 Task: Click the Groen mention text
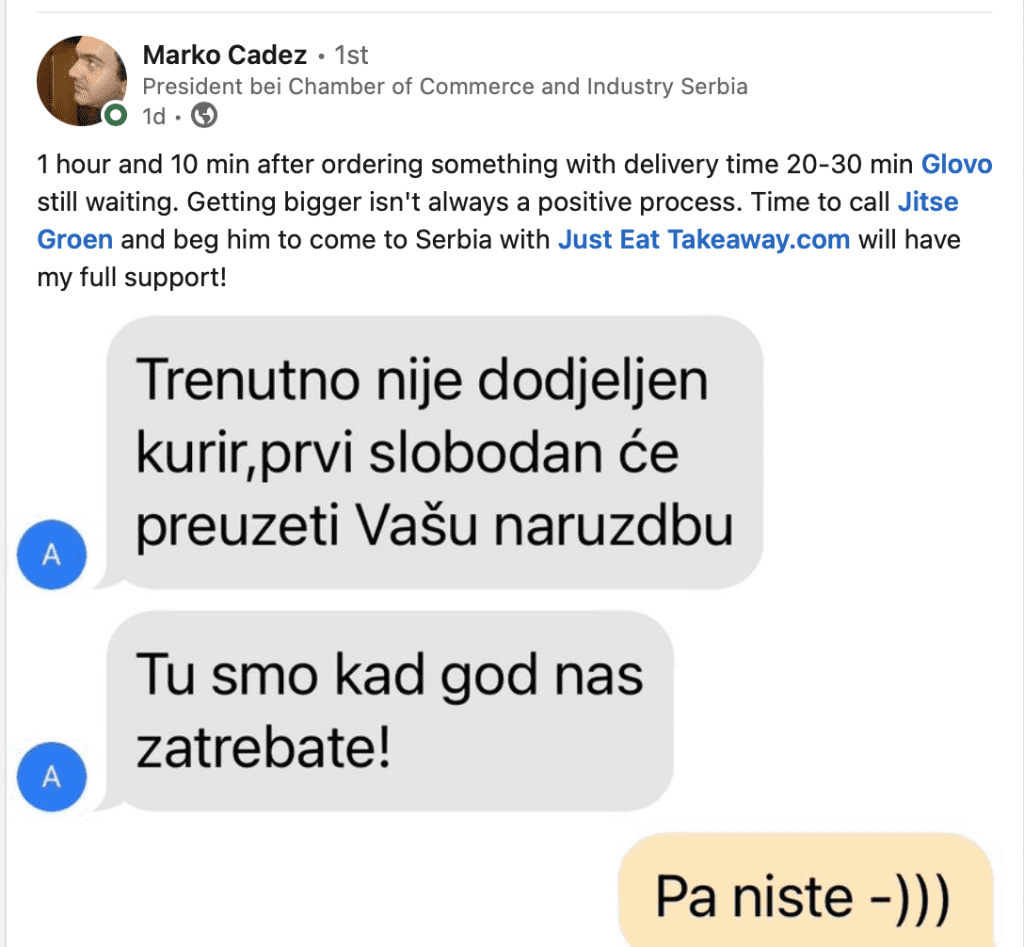74,240
